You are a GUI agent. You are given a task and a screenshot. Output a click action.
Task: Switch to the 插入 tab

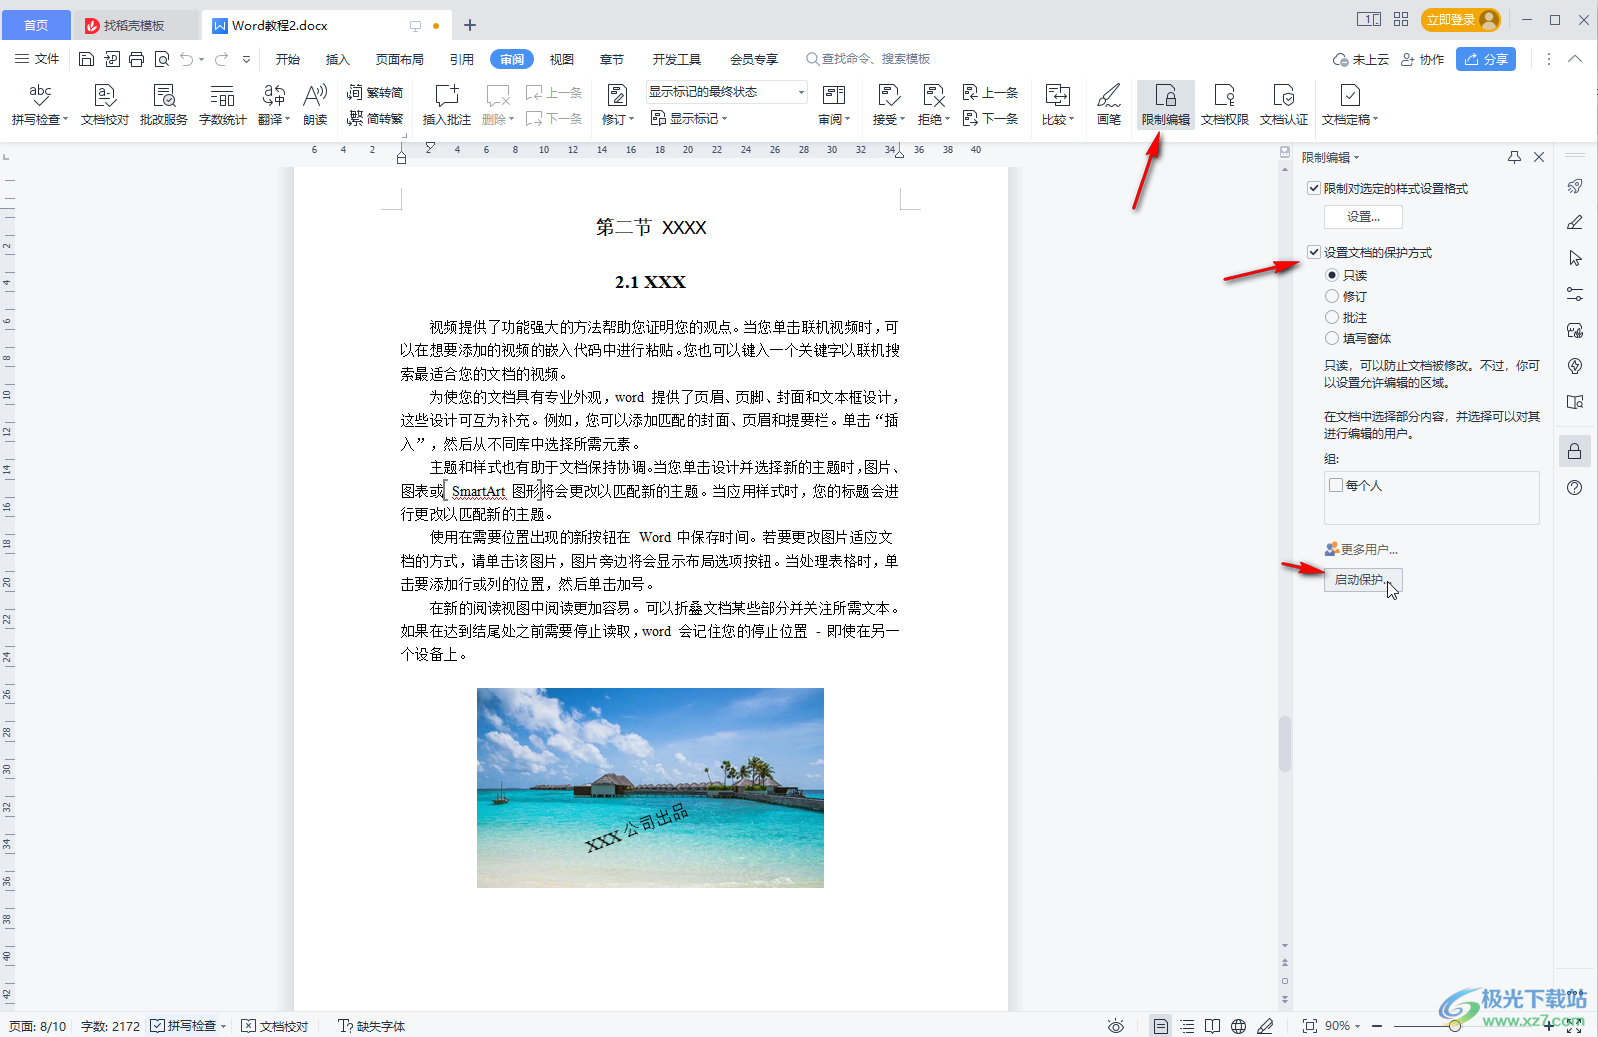338,59
